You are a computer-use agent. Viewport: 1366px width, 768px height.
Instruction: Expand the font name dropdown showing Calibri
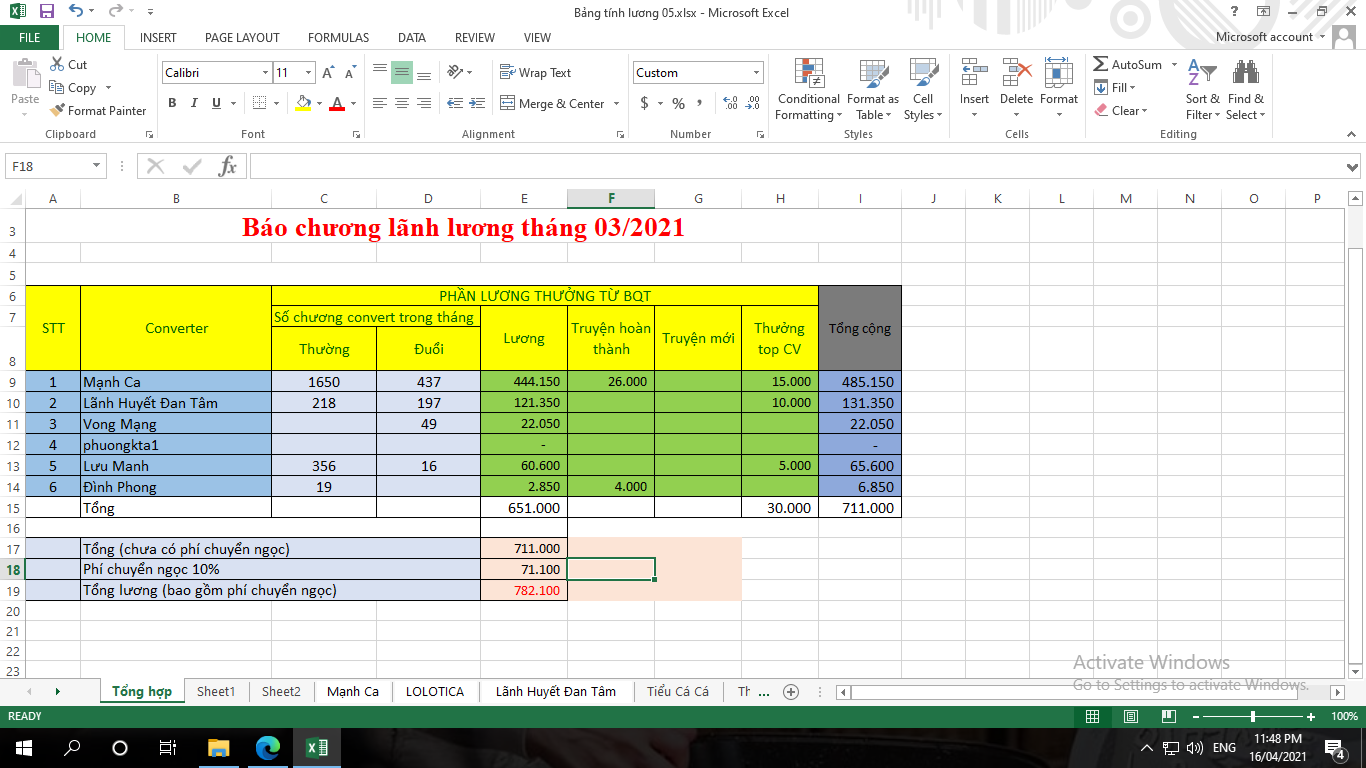pyautogui.click(x=265, y=73)
